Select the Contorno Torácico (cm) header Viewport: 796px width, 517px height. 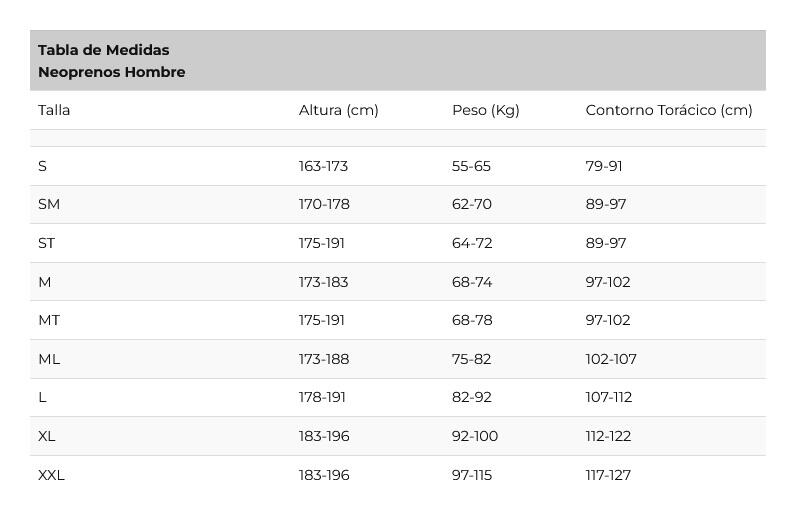pyautogui.click(x=669, y=110)
